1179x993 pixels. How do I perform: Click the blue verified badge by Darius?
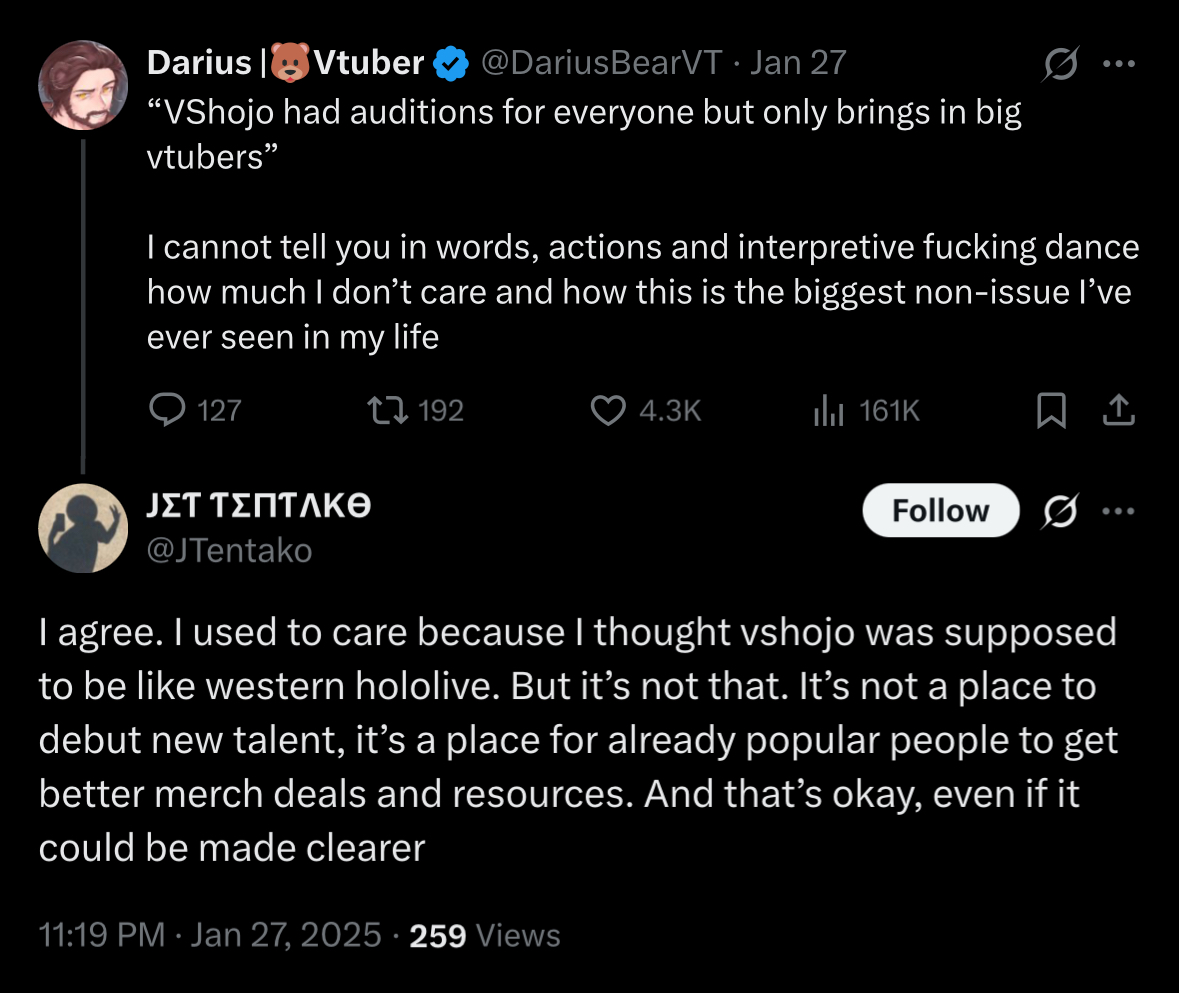click(454, 64)
